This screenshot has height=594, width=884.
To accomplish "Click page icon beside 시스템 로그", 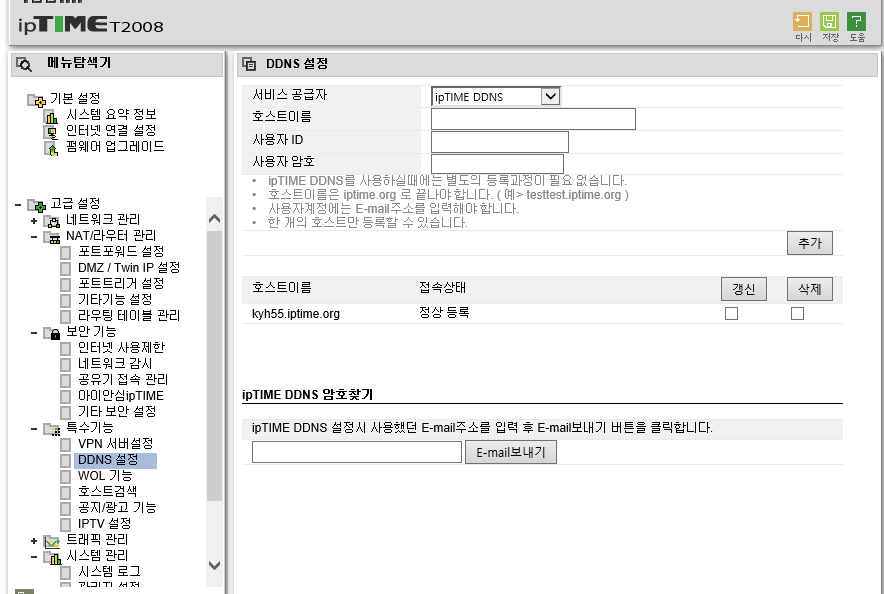I will pos(65,573).
